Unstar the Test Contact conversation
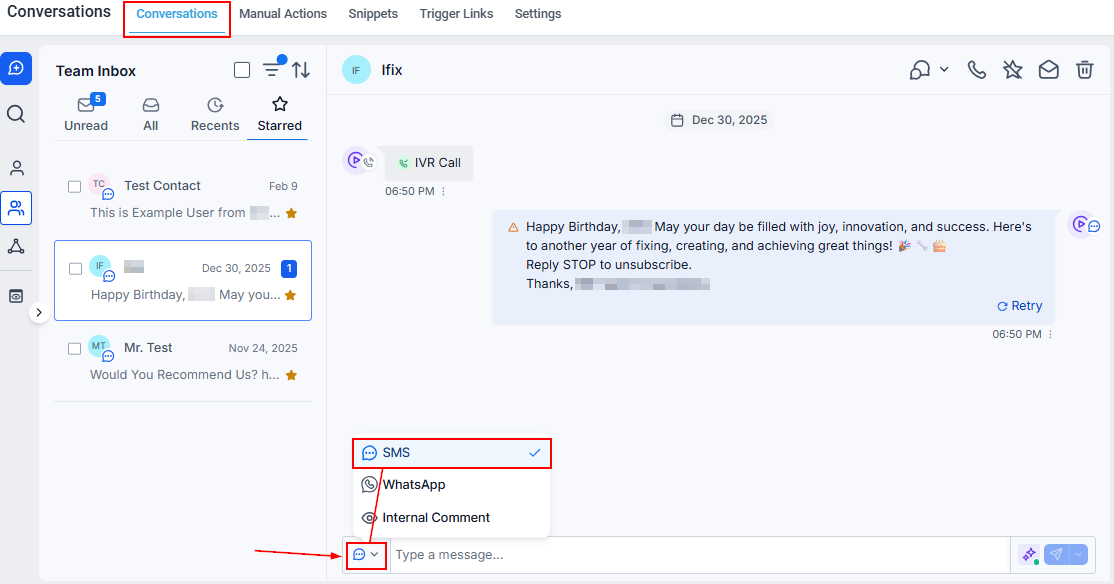 pyautogui.click(x=291, y=213)
